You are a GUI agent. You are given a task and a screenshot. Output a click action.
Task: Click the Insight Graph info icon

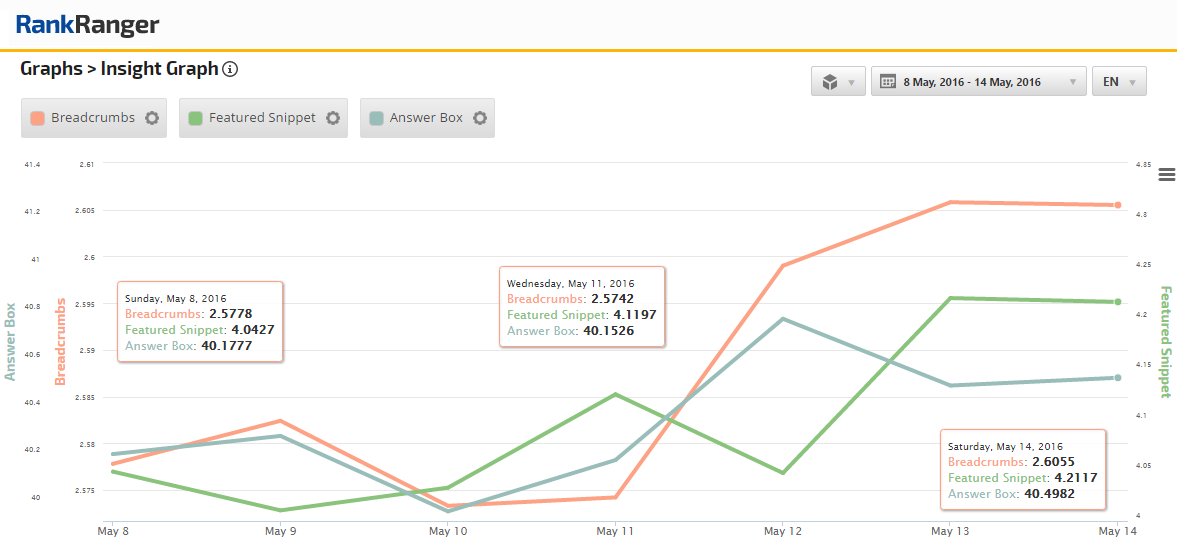pyautogui.click(x=230, y=69)
